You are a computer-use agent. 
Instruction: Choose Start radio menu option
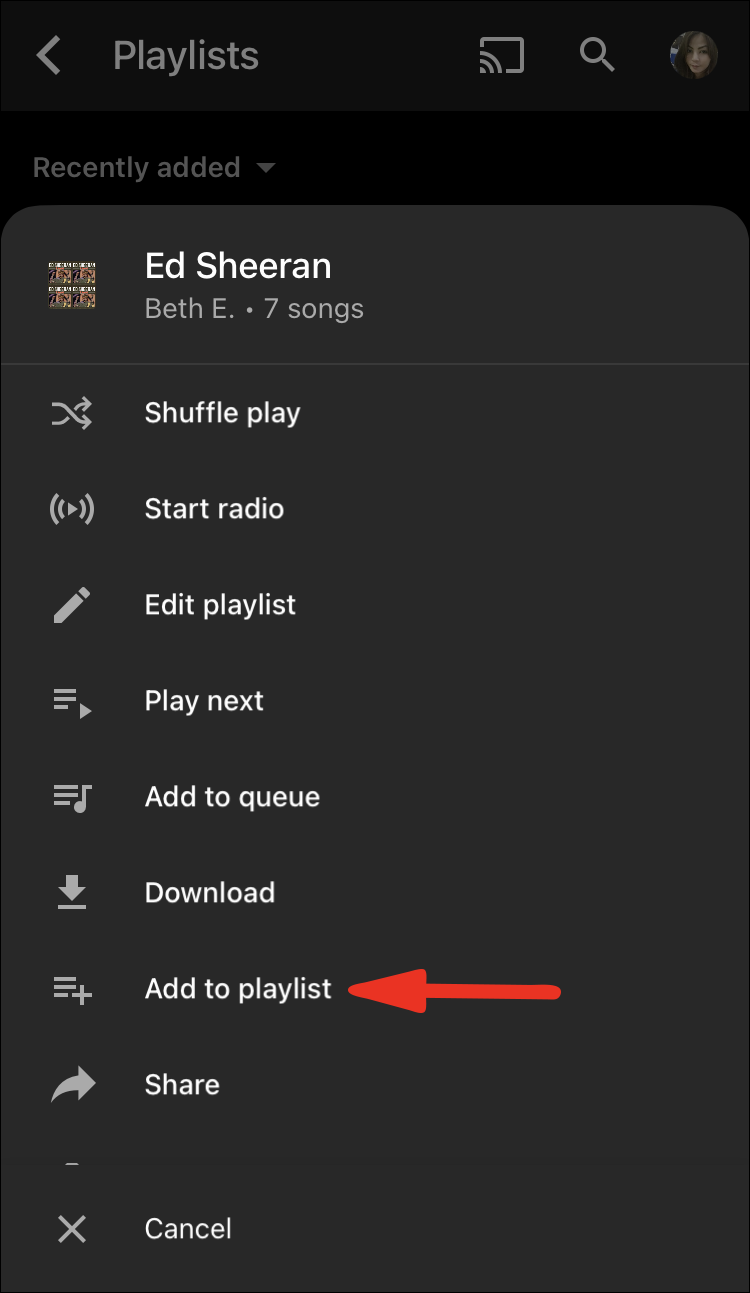(214, 509)
